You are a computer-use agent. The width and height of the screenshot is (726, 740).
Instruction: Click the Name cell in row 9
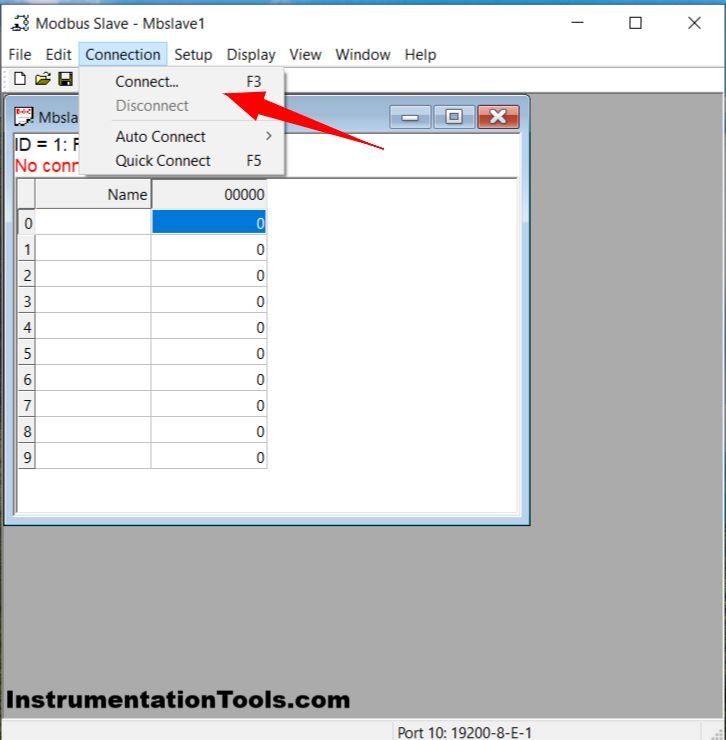click(x=93, y=456)
